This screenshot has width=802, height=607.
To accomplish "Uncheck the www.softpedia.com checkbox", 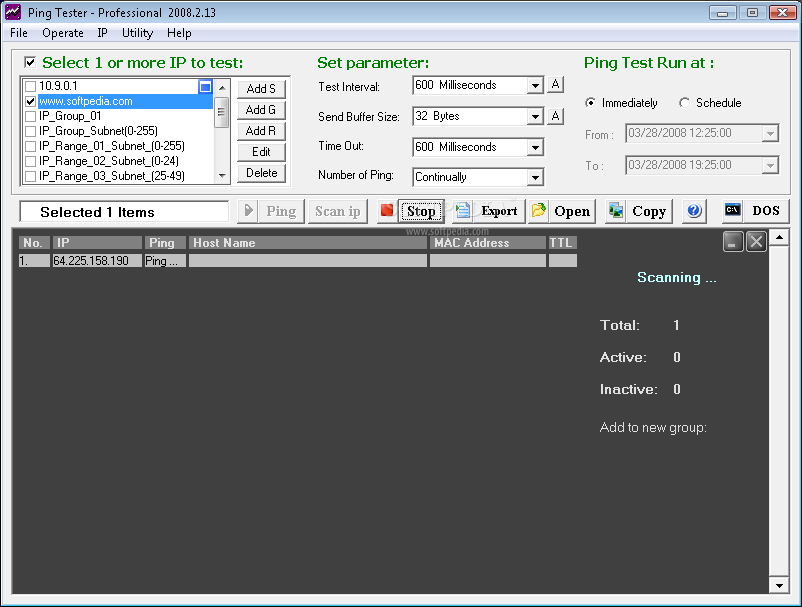I will point(31,101).
